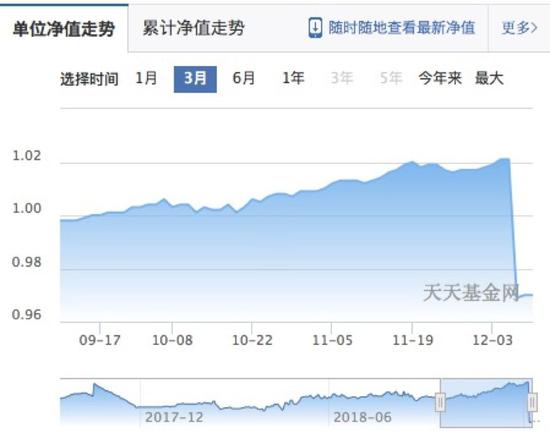The width and height of the screenshot is (550, 444).
Task: Select the 今年来 time range
Action: click(440, 78)
